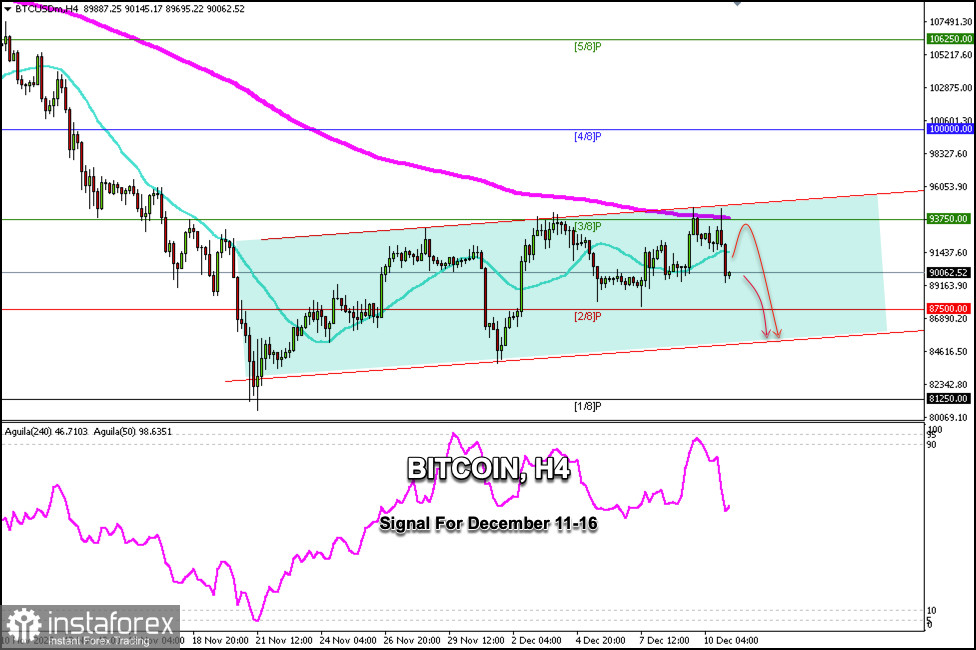
Task: Click the 4 Dec 20:00 time axis label
Action: point(601,640)
